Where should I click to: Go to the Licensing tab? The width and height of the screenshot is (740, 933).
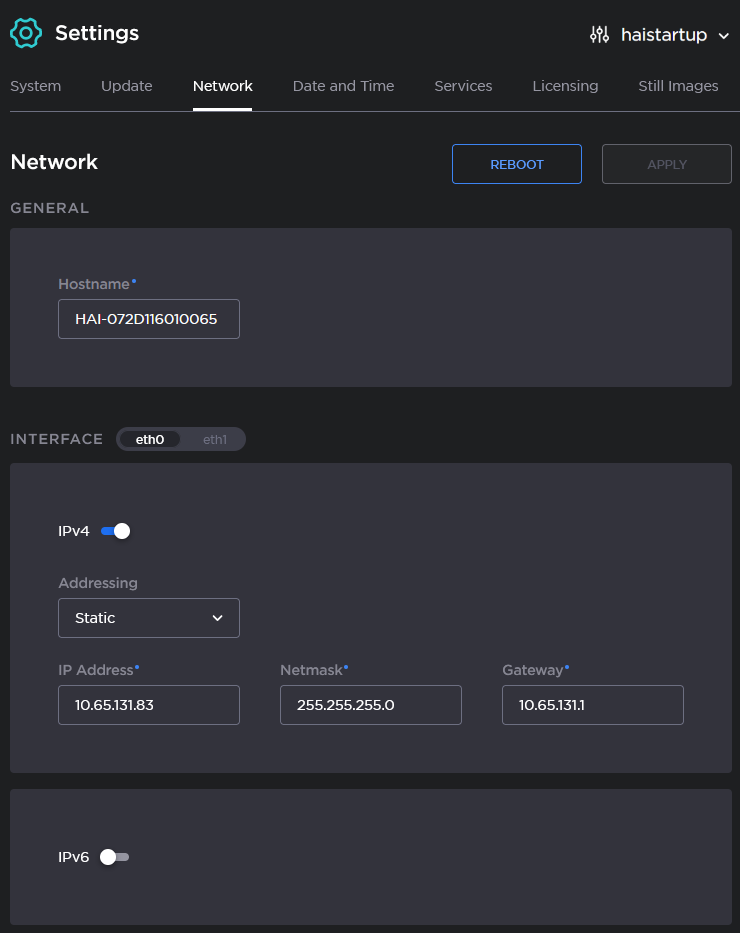point(565,86)
